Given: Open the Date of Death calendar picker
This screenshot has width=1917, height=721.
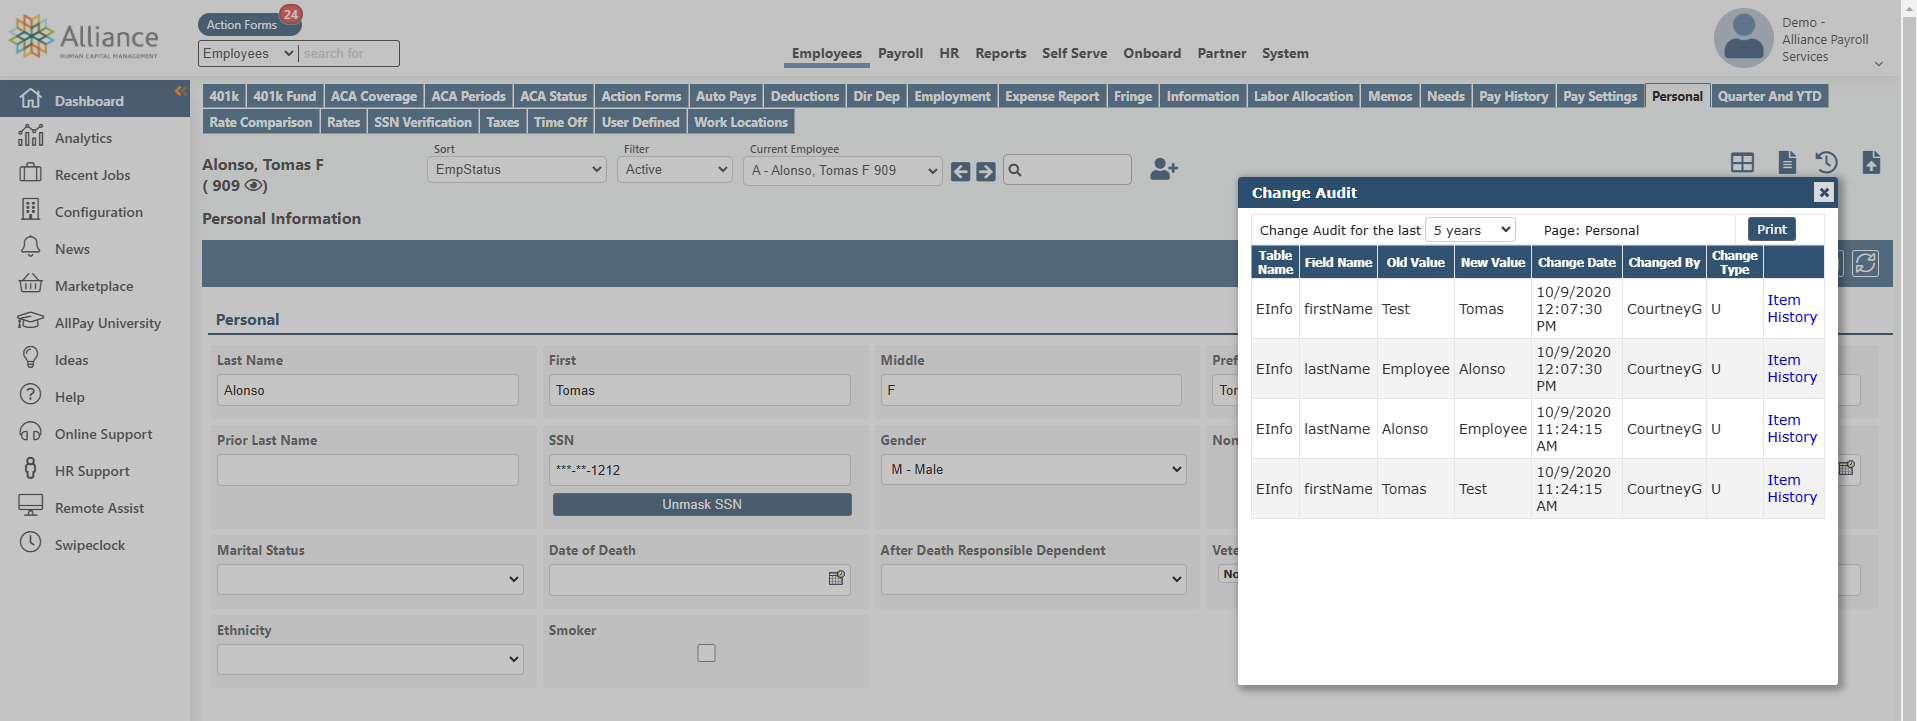Looking at the screenshot, I should click(x=836, y=579).
